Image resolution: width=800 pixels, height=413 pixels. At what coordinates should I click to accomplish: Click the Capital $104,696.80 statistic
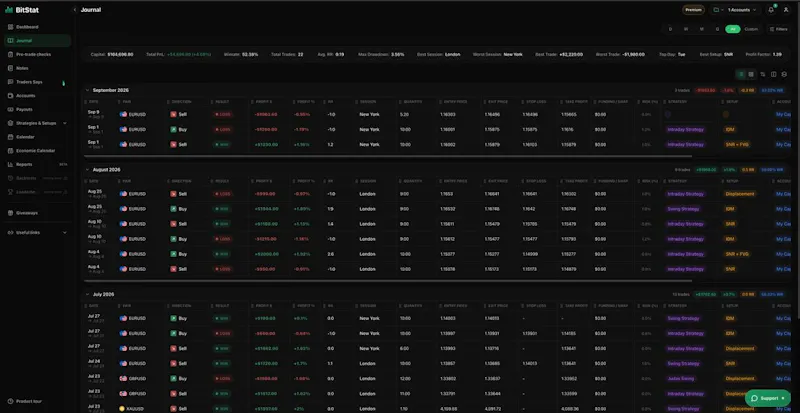pos(112,54)
